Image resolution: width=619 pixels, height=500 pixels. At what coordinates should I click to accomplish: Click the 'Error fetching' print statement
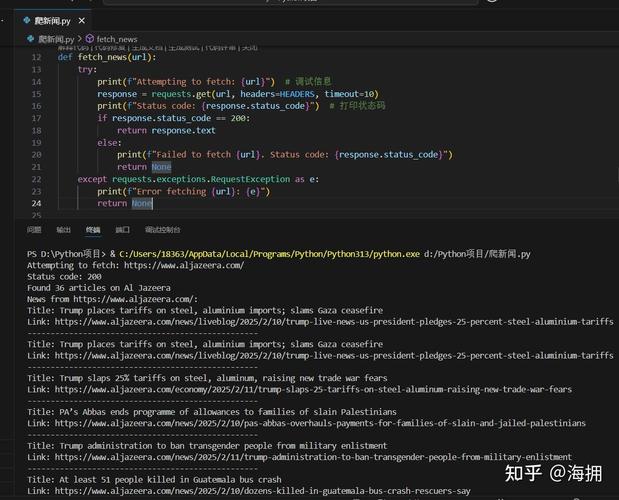coord(184,191)
